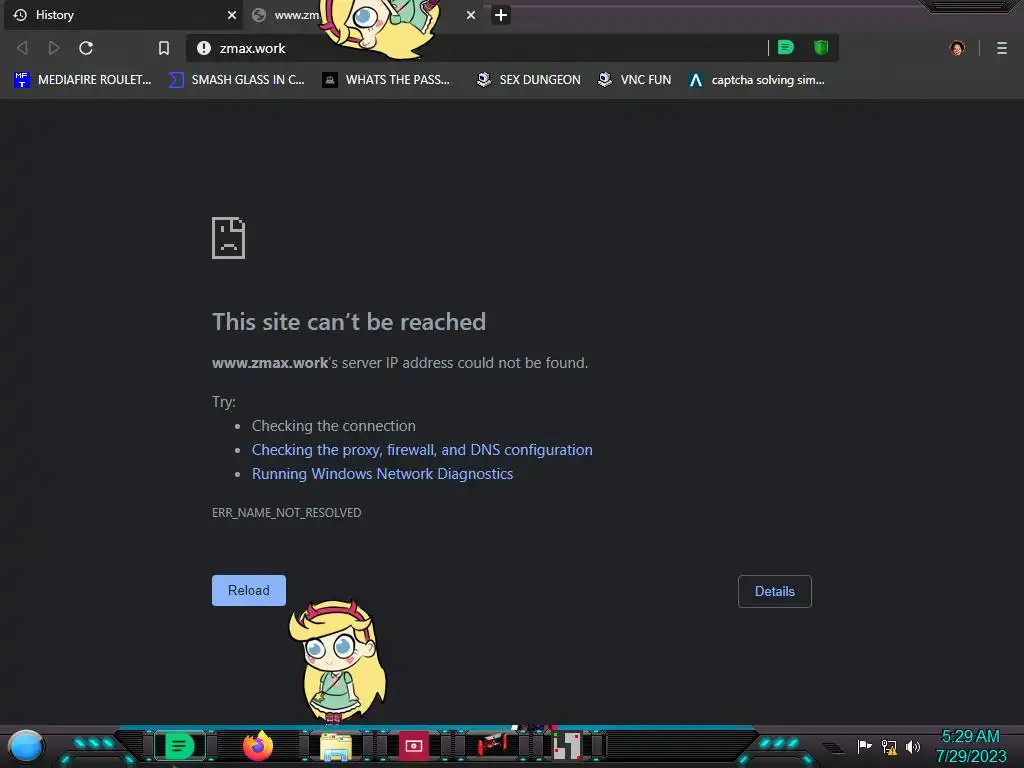Open MEDIAFIRE ROULET... bookmark
Screen dimensions: 1024x768
[83, 80]
